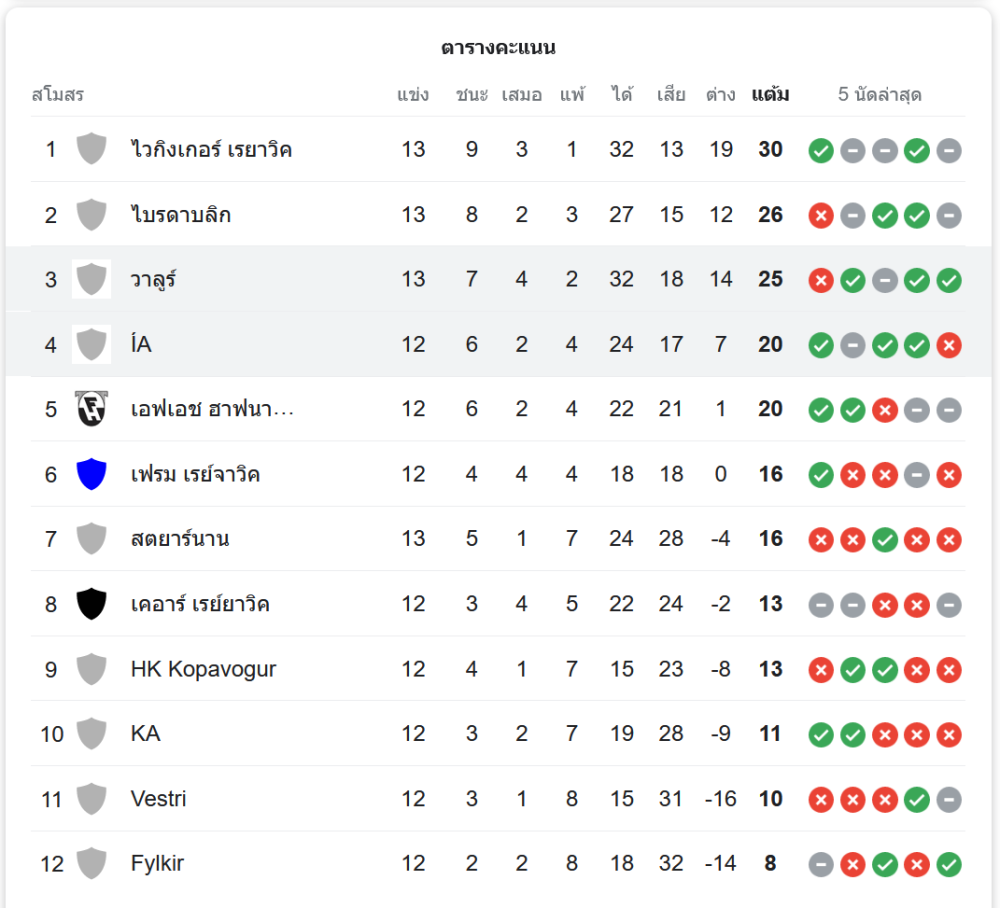Click the เอฟเอช ฮาฟนา club crest icon
The height and width of the screenshot is (908, 1000).
(91, 409)
